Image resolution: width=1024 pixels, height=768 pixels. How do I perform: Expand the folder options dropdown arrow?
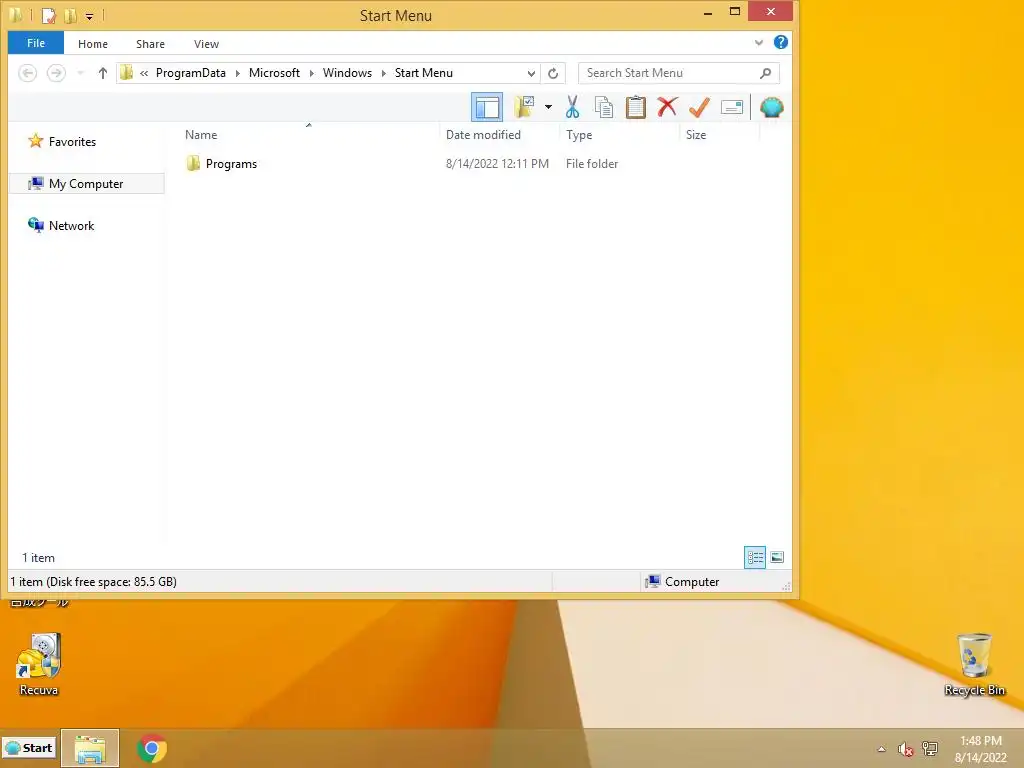point(548,107)
